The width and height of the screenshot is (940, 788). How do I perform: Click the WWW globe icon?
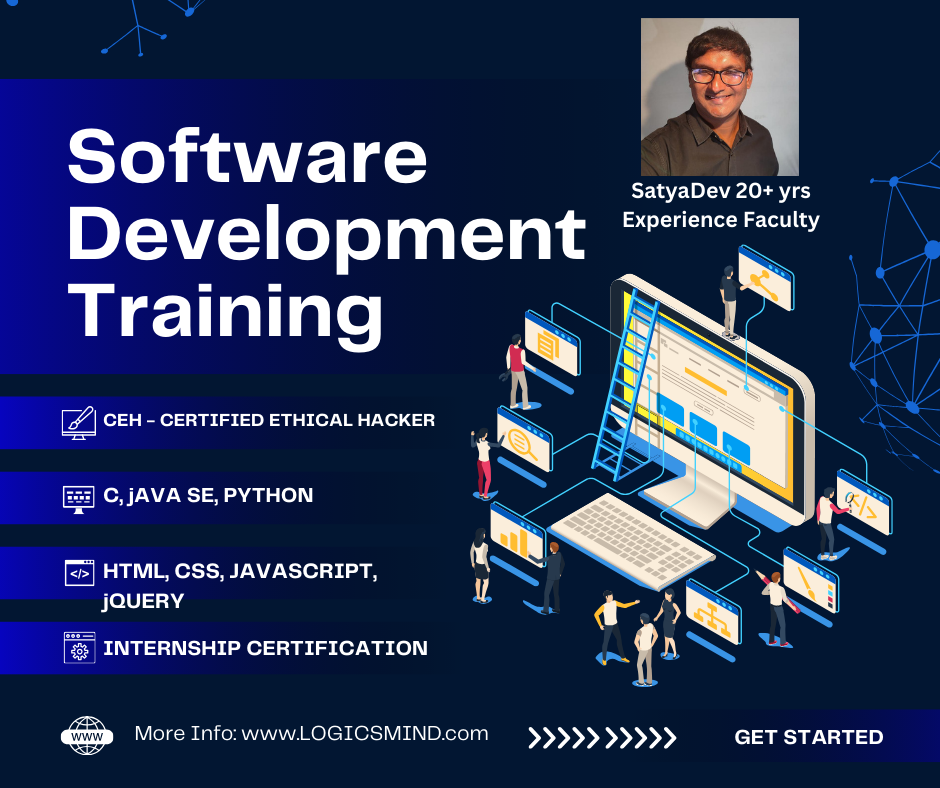click(x=88, y=735)
